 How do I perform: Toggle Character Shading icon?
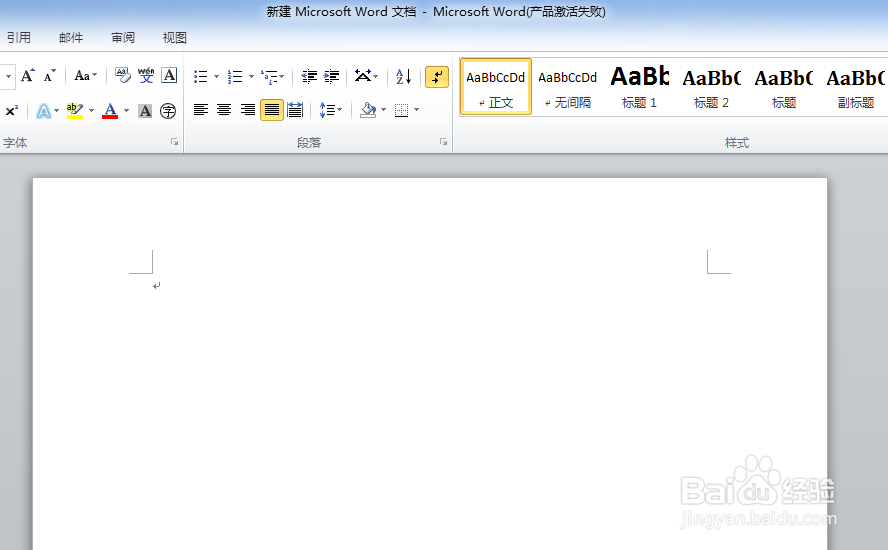pos(145,110)
